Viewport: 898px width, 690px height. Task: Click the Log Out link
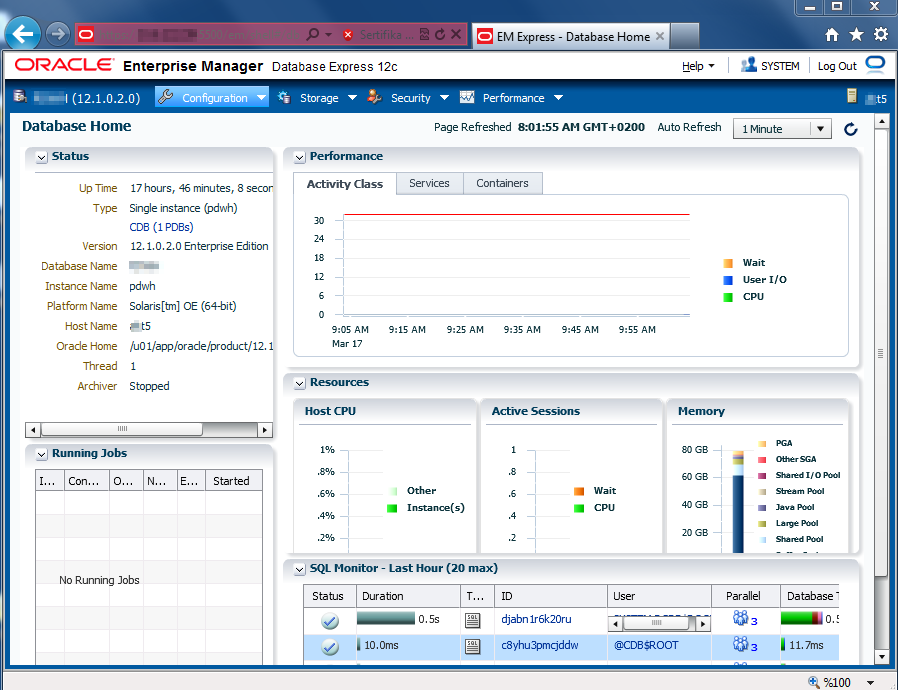tap(836, 66)
